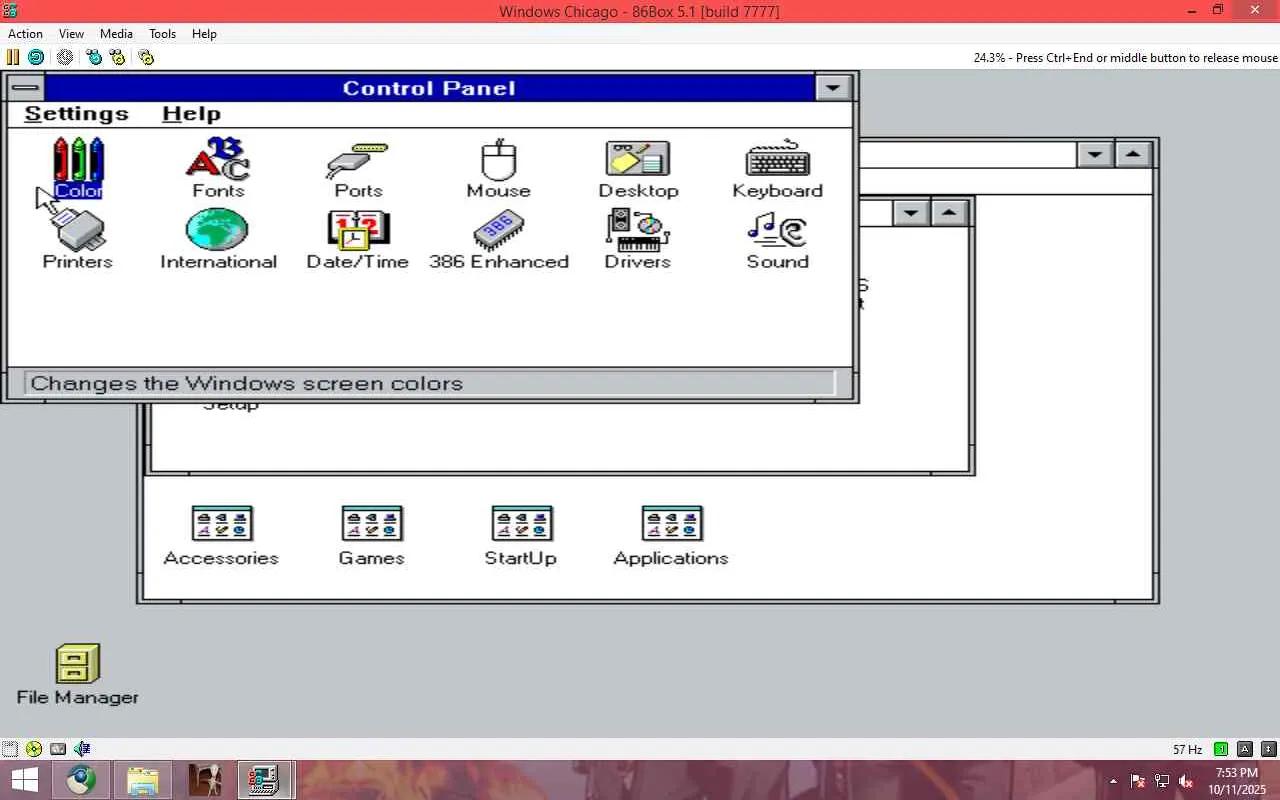This screenshot has height=800, width=1280.
Task: Open the 86Box Media menu
Action: pos(116,33)
